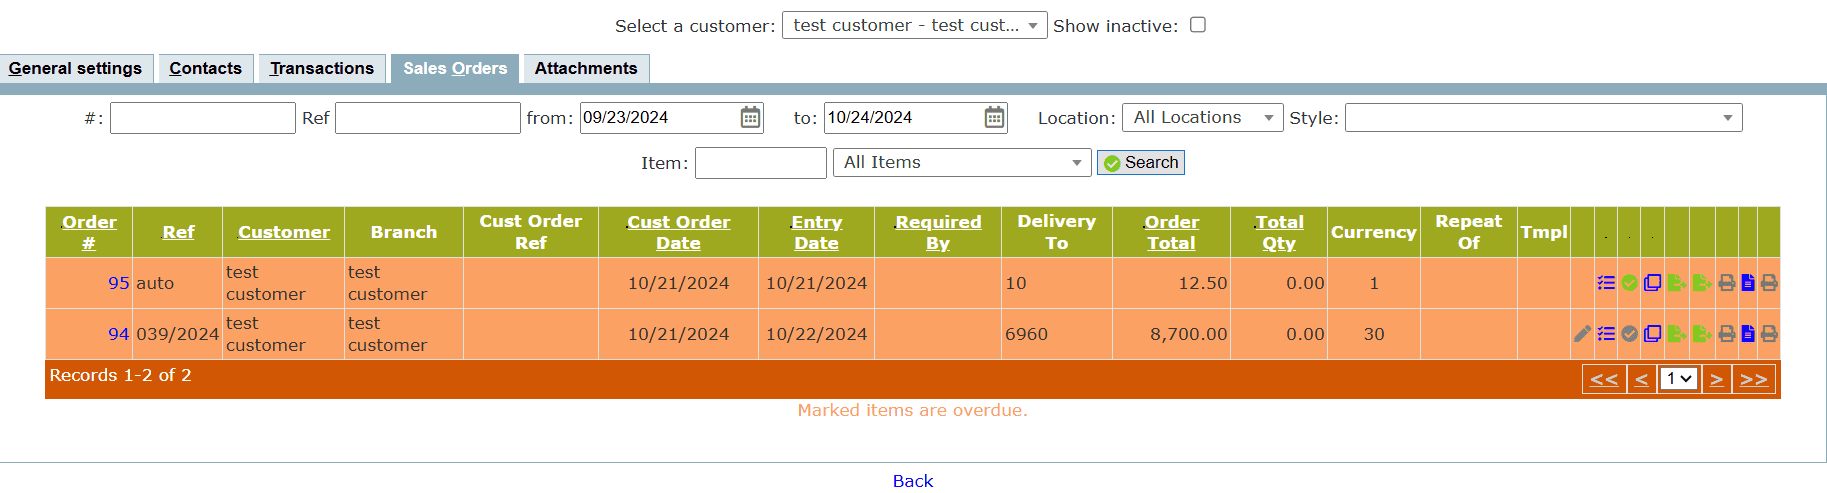The height and width of the screenshot is (493, 1827).
Task: Open the Attachments tab
Action: click(586, 68)
